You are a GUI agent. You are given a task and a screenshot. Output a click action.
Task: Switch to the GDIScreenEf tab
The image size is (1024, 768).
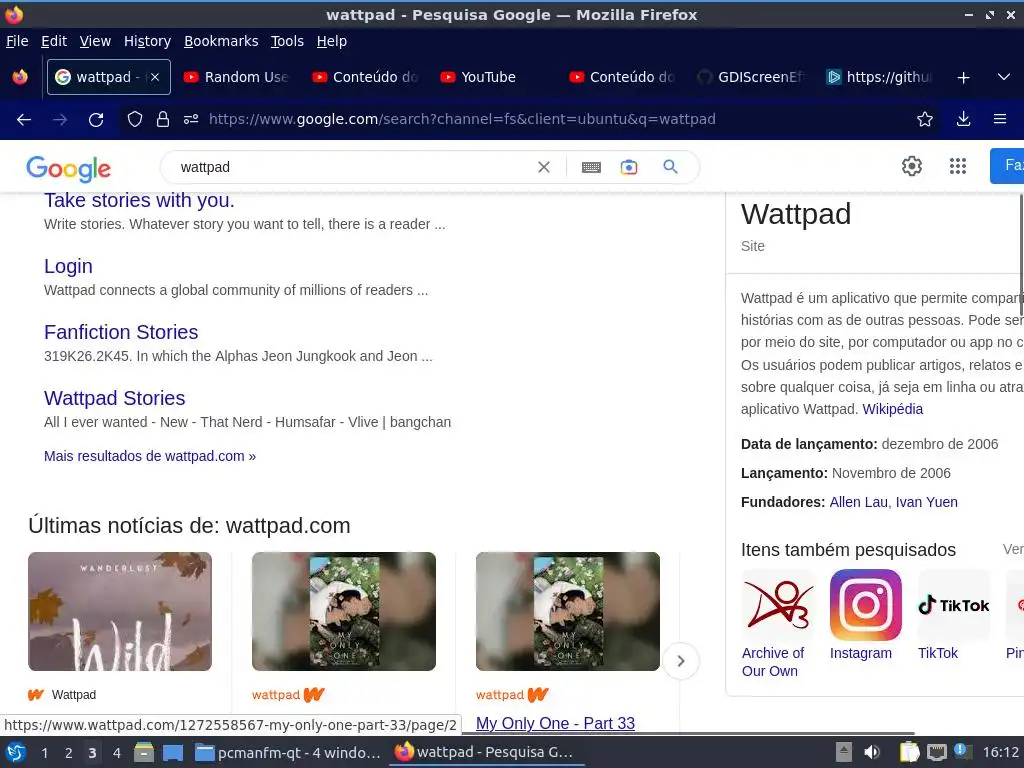click(752, 77)
